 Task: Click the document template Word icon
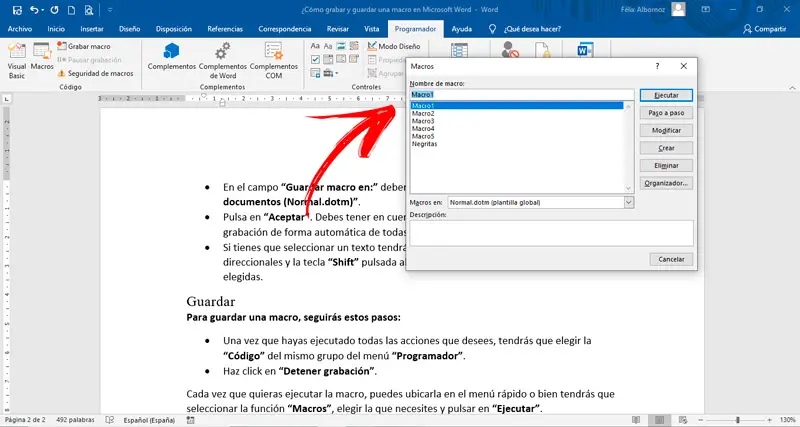pyautogui.click(x=585, y=50)
